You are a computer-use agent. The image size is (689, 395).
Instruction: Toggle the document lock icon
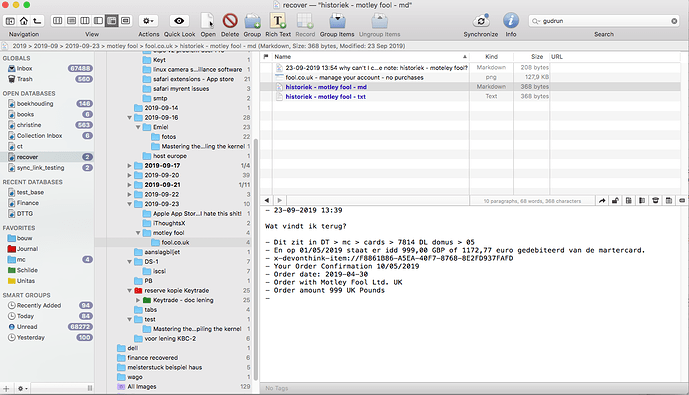615,201
